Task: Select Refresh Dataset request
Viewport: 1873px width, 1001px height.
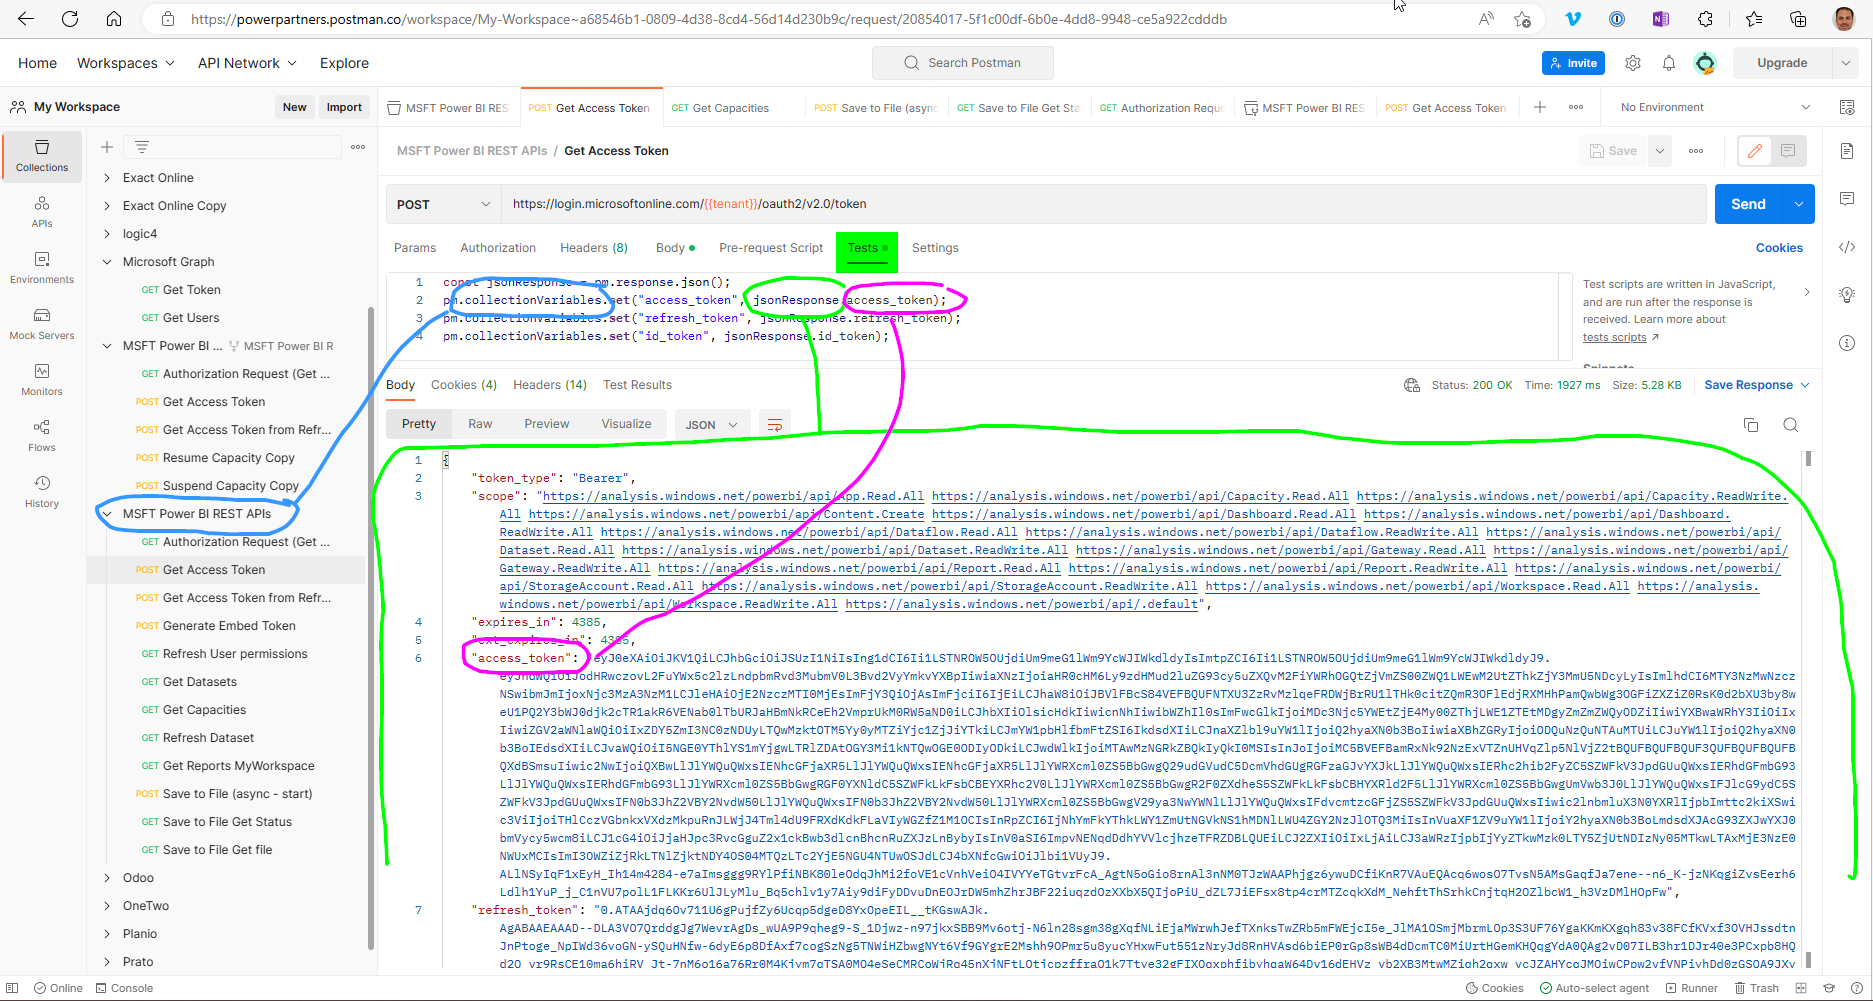Action: (x=208, y=738)
